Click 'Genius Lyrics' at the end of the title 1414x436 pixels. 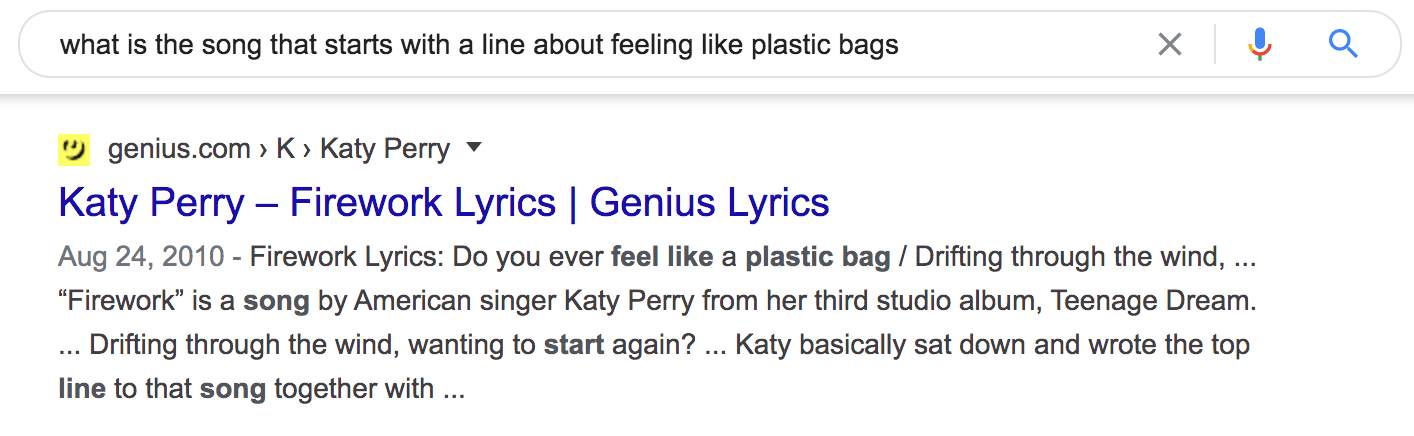pyautogui.click(x=709, y=203)
